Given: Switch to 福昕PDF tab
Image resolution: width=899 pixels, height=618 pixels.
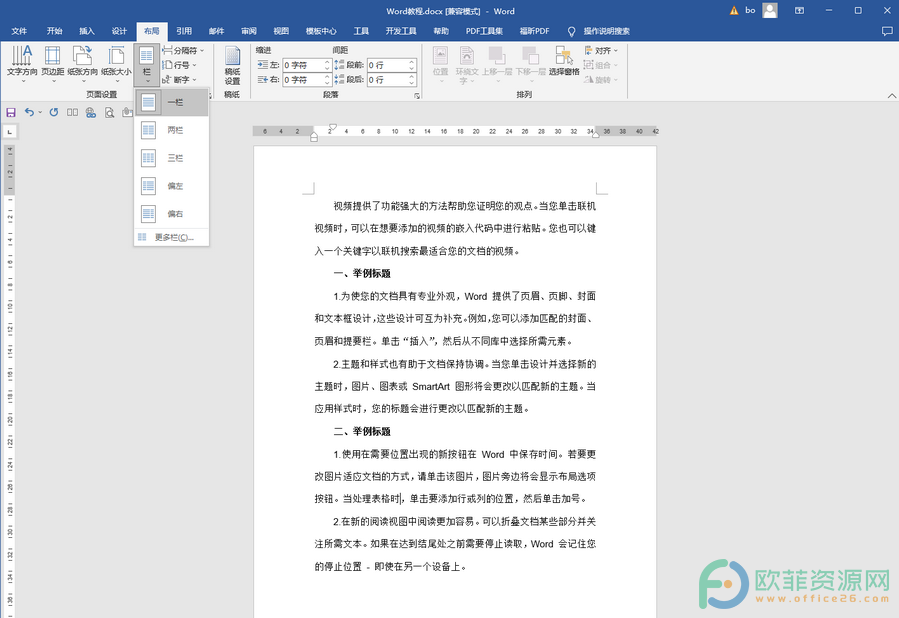Looking at the screenshot, I should 534,31.
